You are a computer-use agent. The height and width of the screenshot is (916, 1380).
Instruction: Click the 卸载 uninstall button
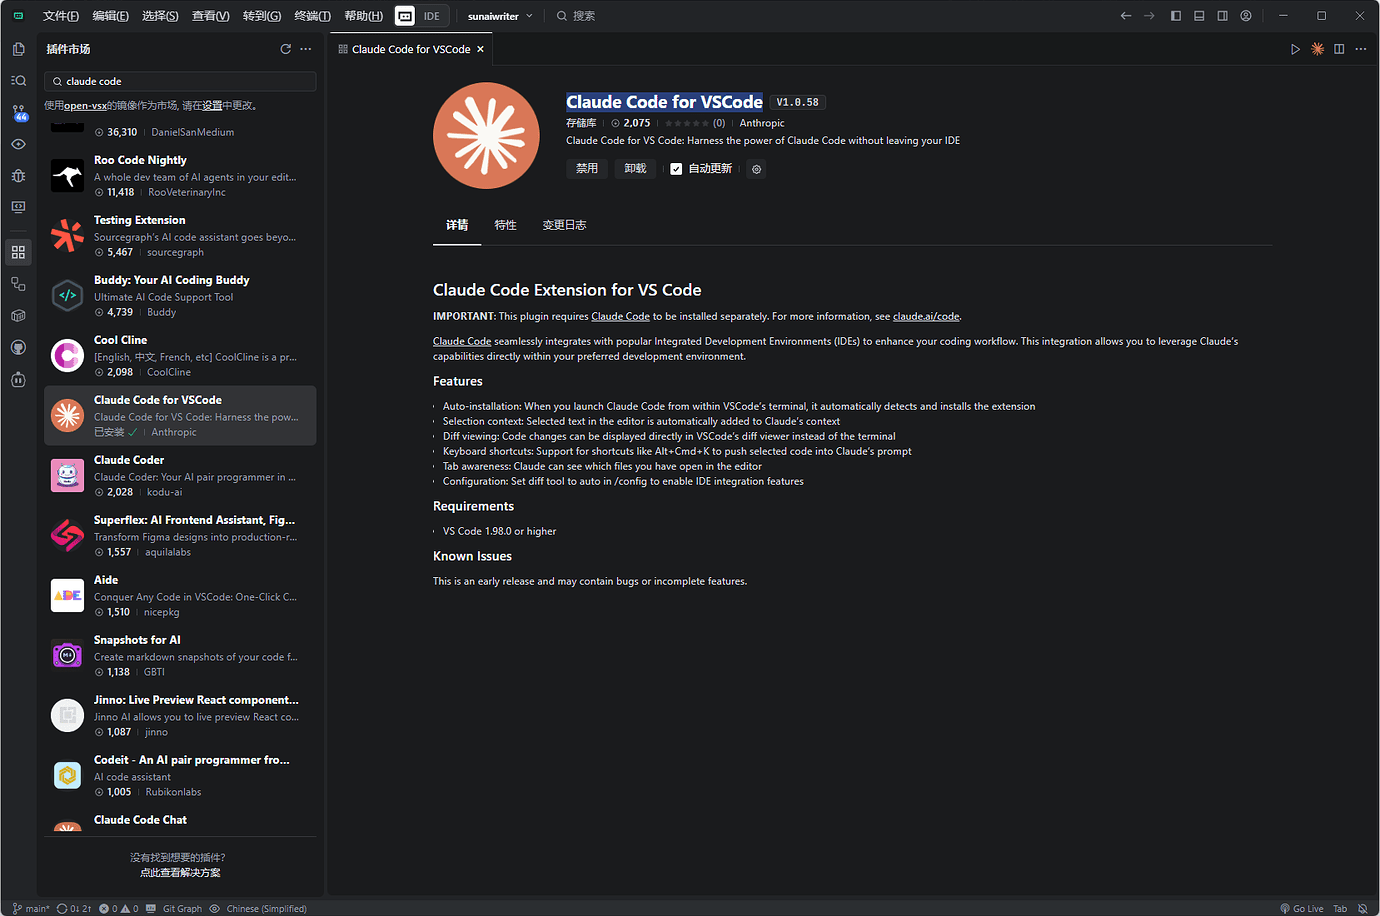coord(635,169)
